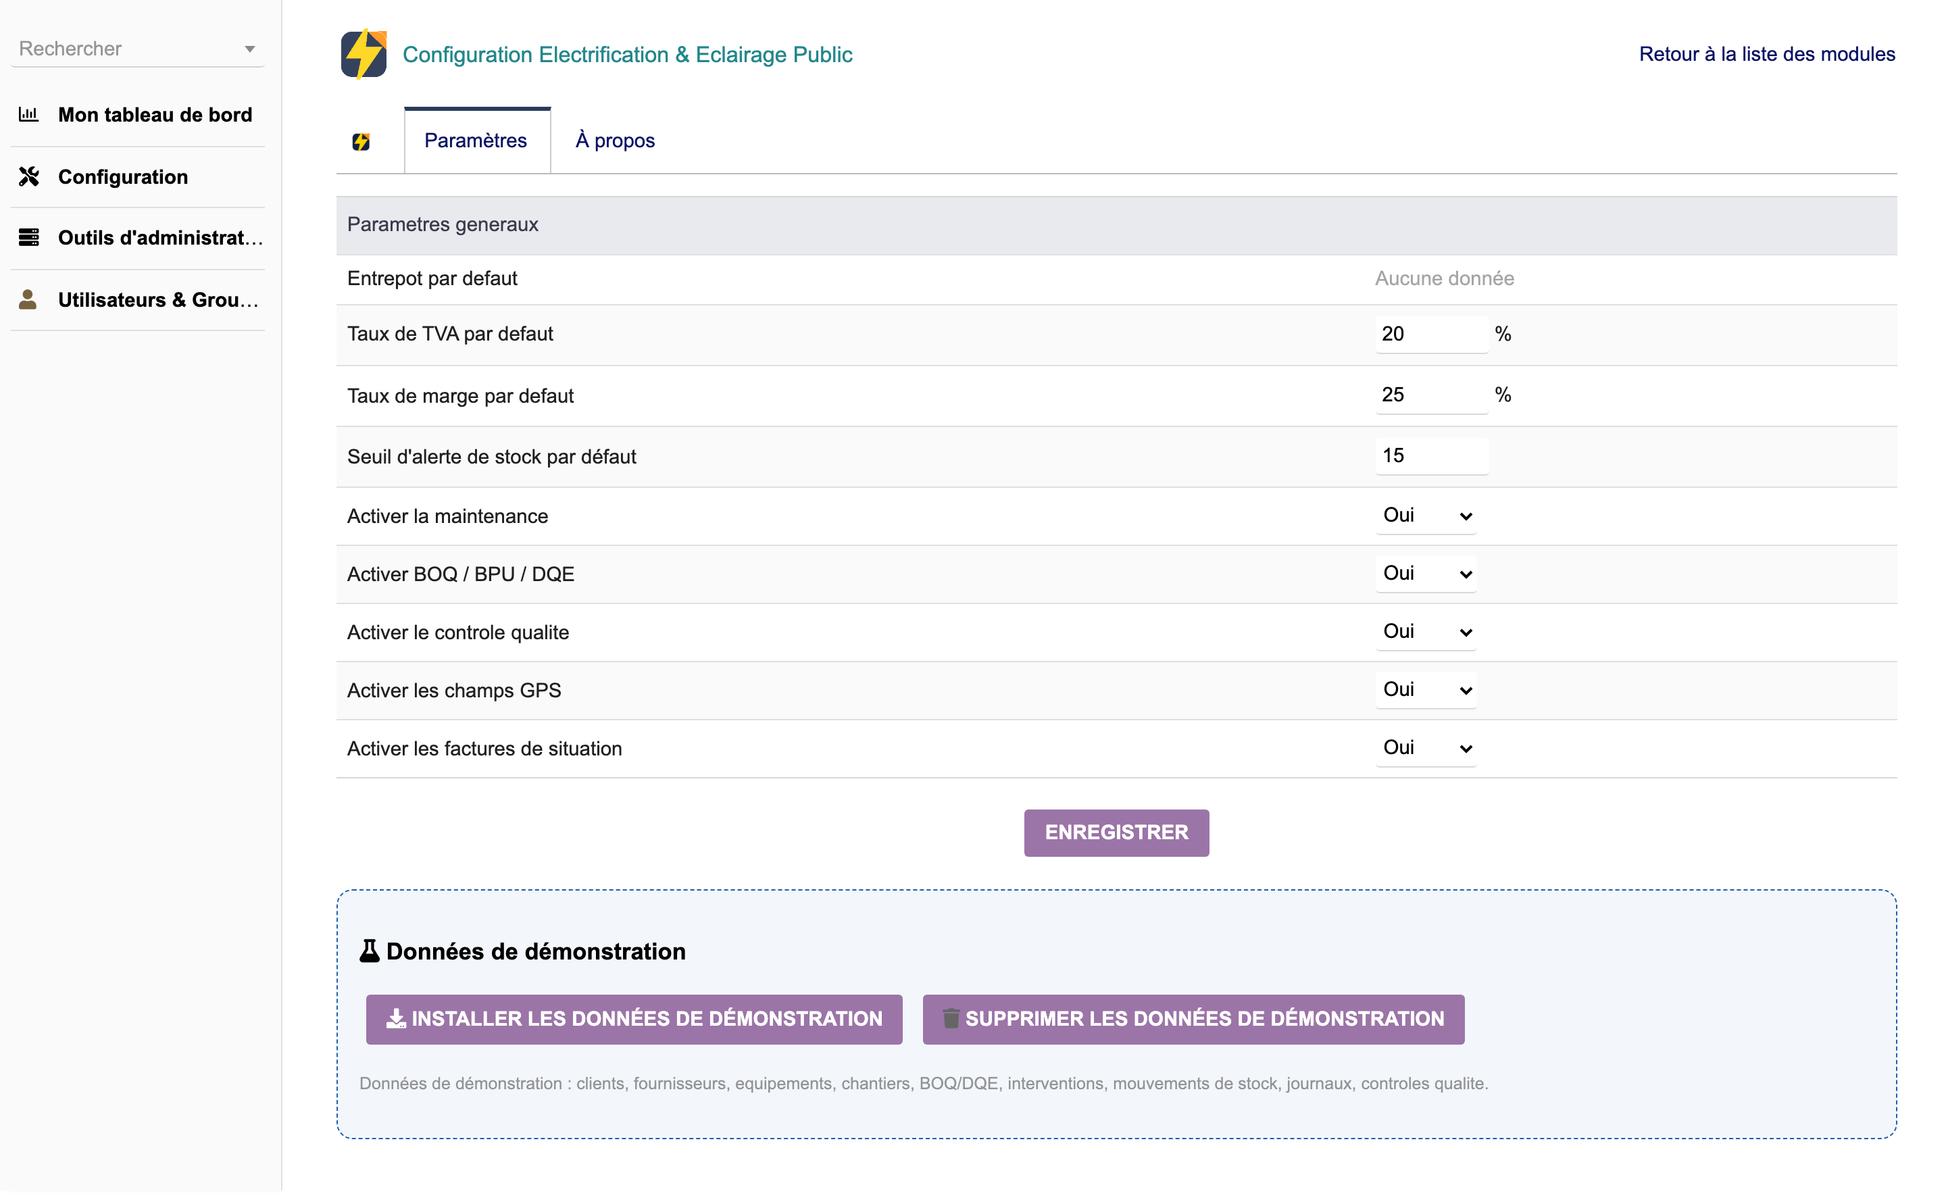The width and height of the screenshot is (1946, 1196).
Task: Click the 'Activer la maintenance' label
Action: pos(447,516)
